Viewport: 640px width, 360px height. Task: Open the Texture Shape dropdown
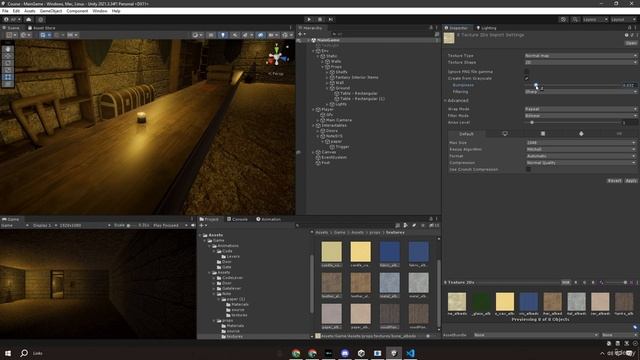pyautogui.click(x=580, y=62)
